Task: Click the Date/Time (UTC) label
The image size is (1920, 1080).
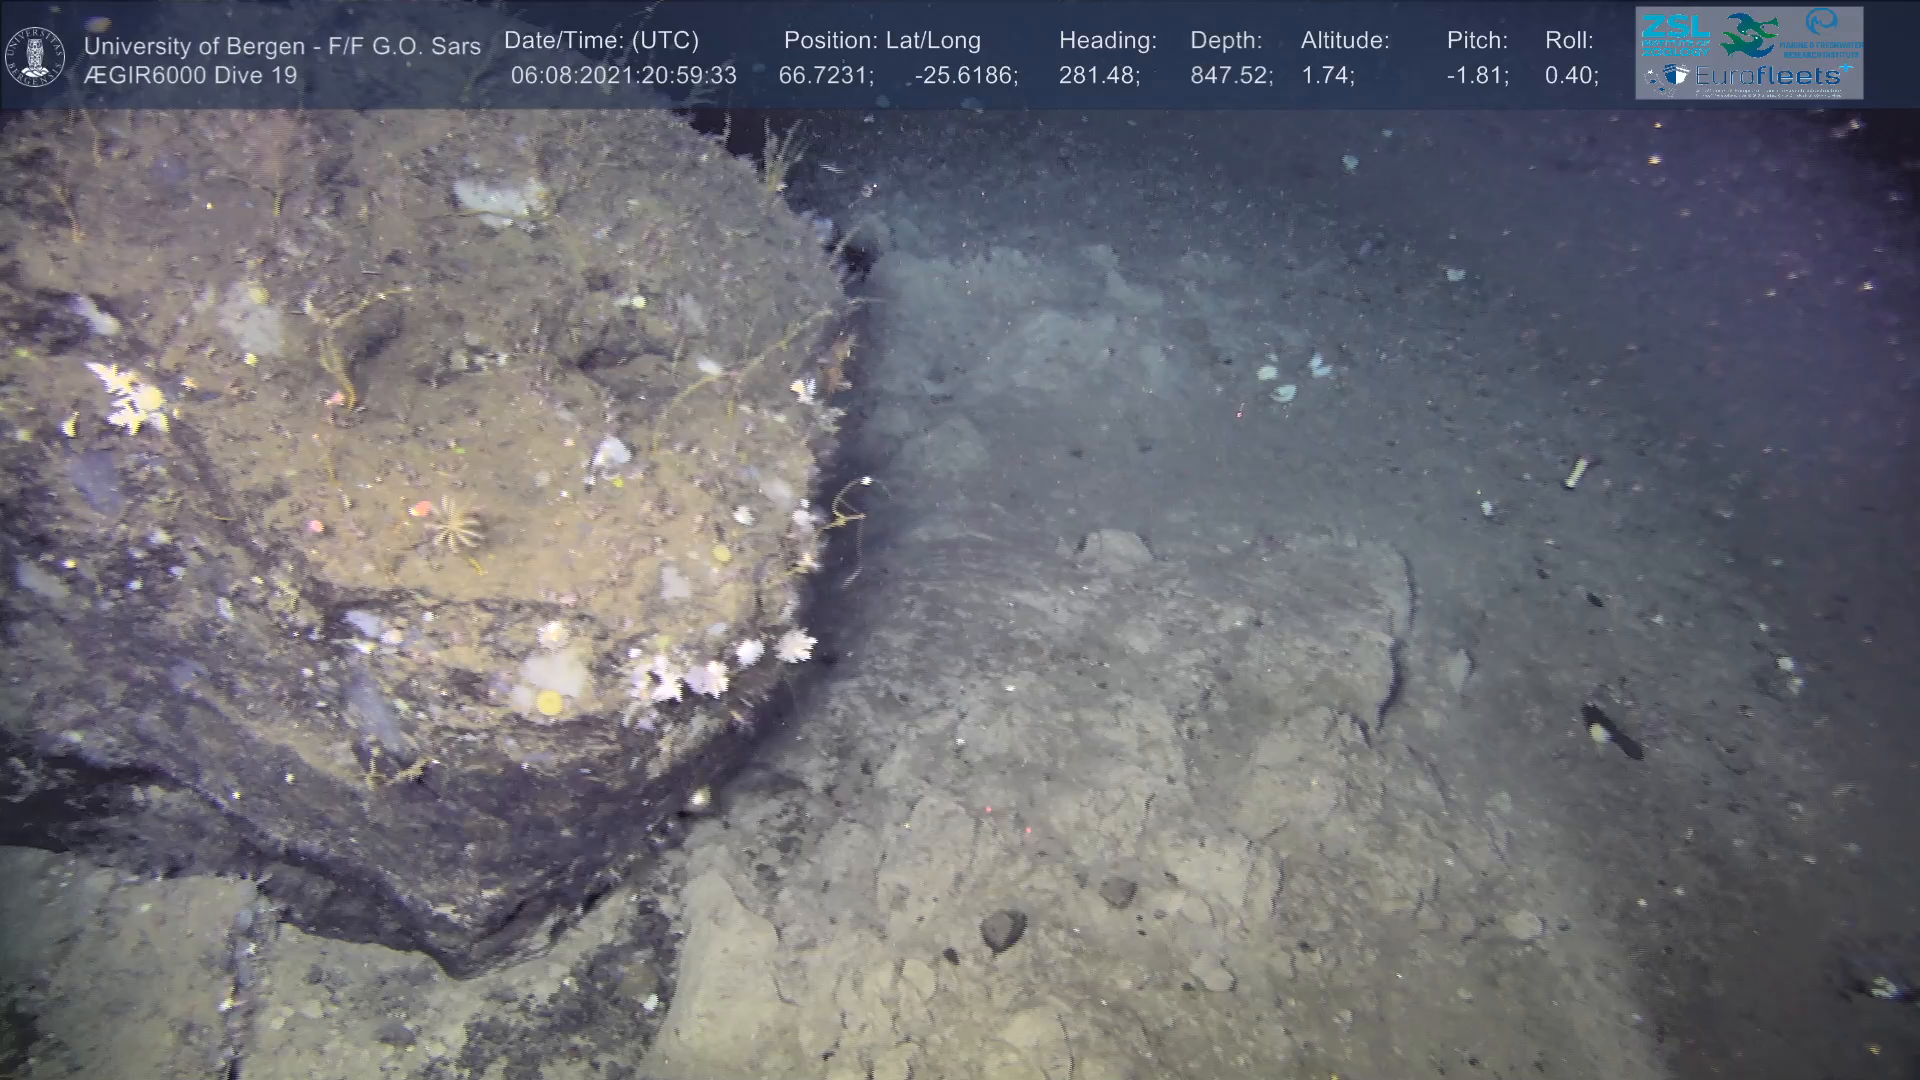Action: pos(601,41)
